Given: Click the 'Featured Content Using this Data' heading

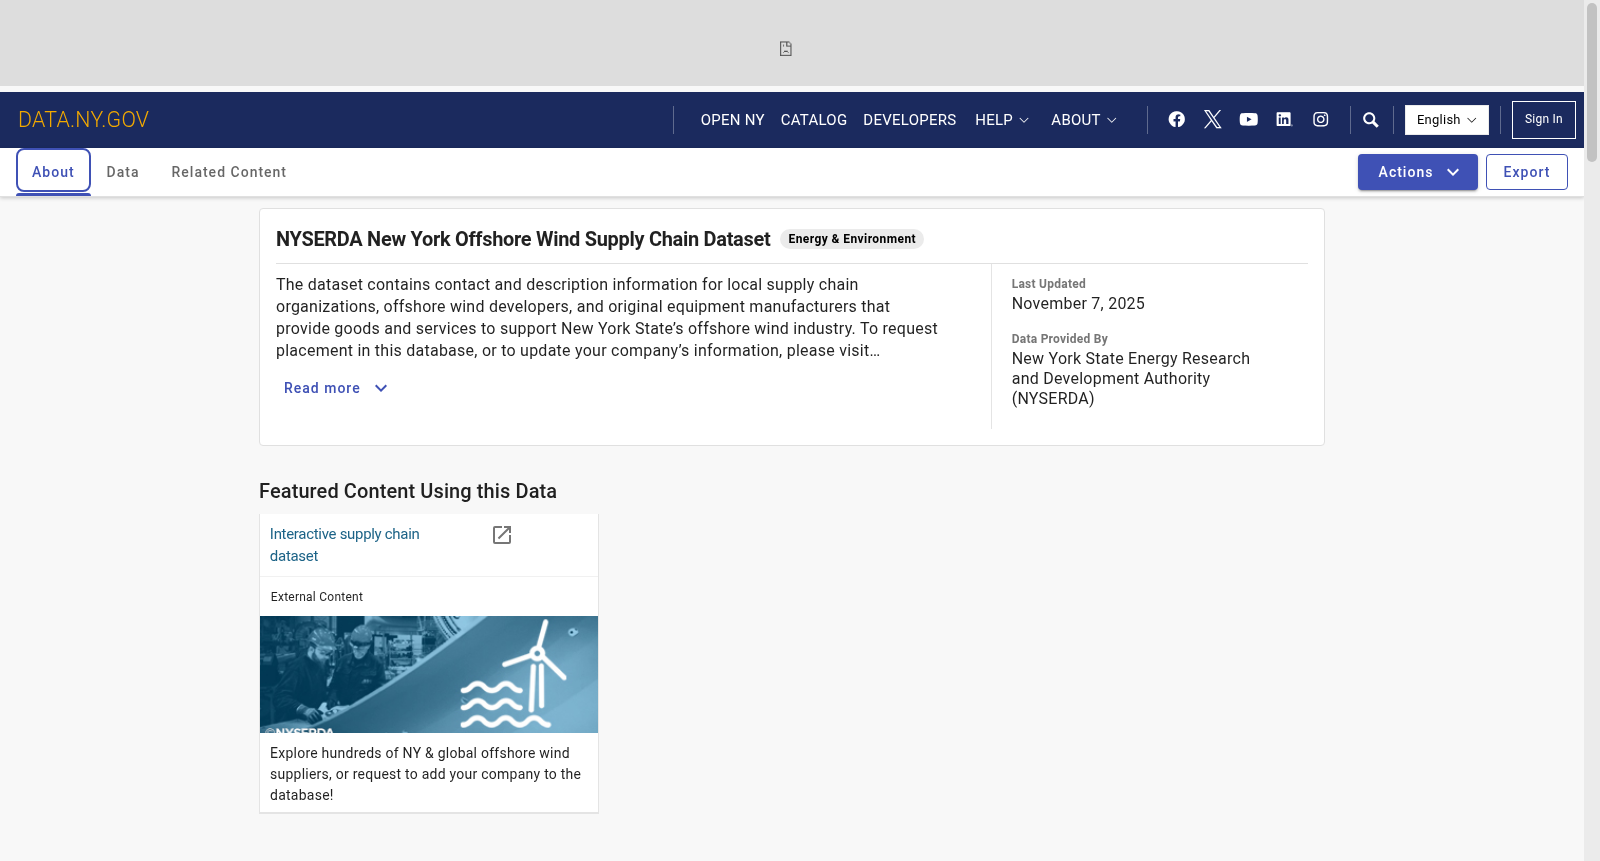Looking at the screenshot, I should click(408, 491).
